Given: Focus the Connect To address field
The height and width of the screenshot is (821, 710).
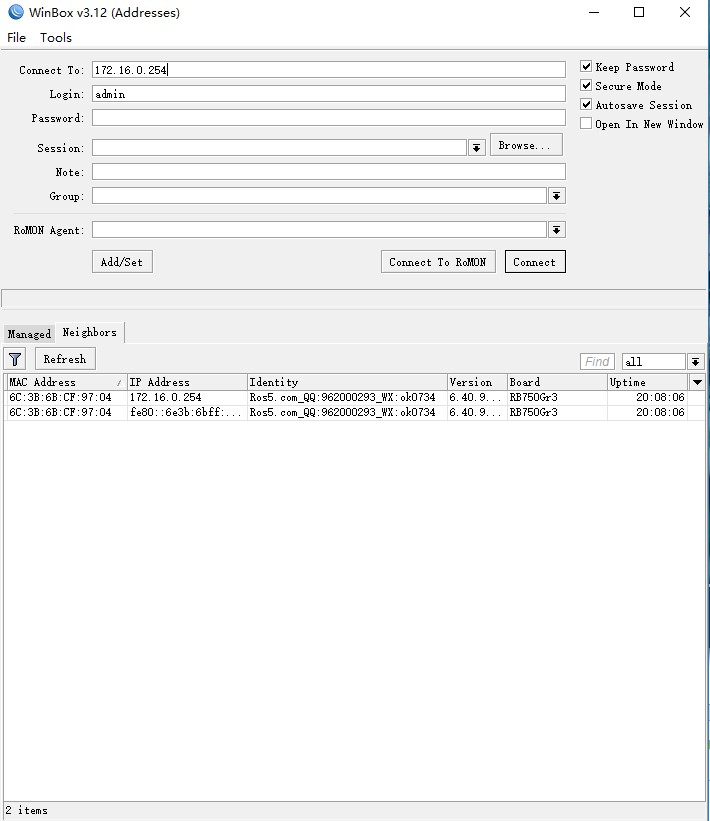Looking at the screenshot, I should [328, 70].
